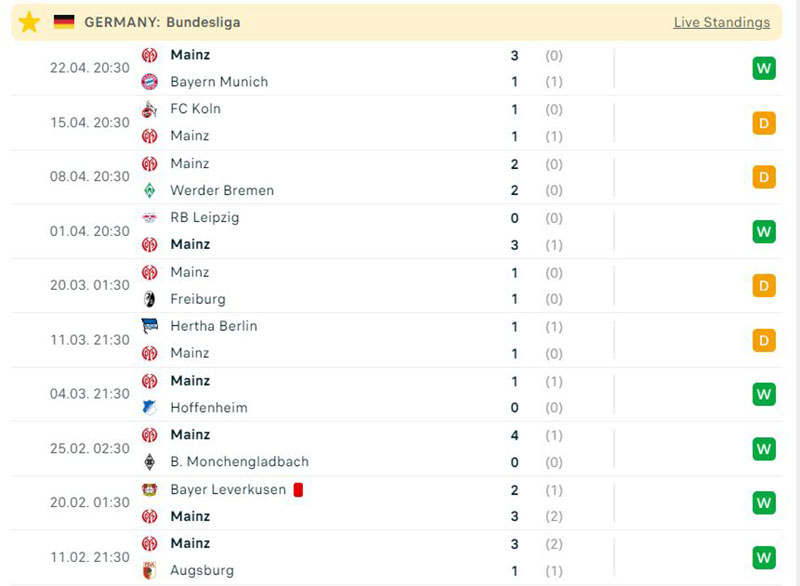Click the D badge for FC Koln match
This screenshot has width=800, height=586.
pyautogui.click(x=764, y=123)
